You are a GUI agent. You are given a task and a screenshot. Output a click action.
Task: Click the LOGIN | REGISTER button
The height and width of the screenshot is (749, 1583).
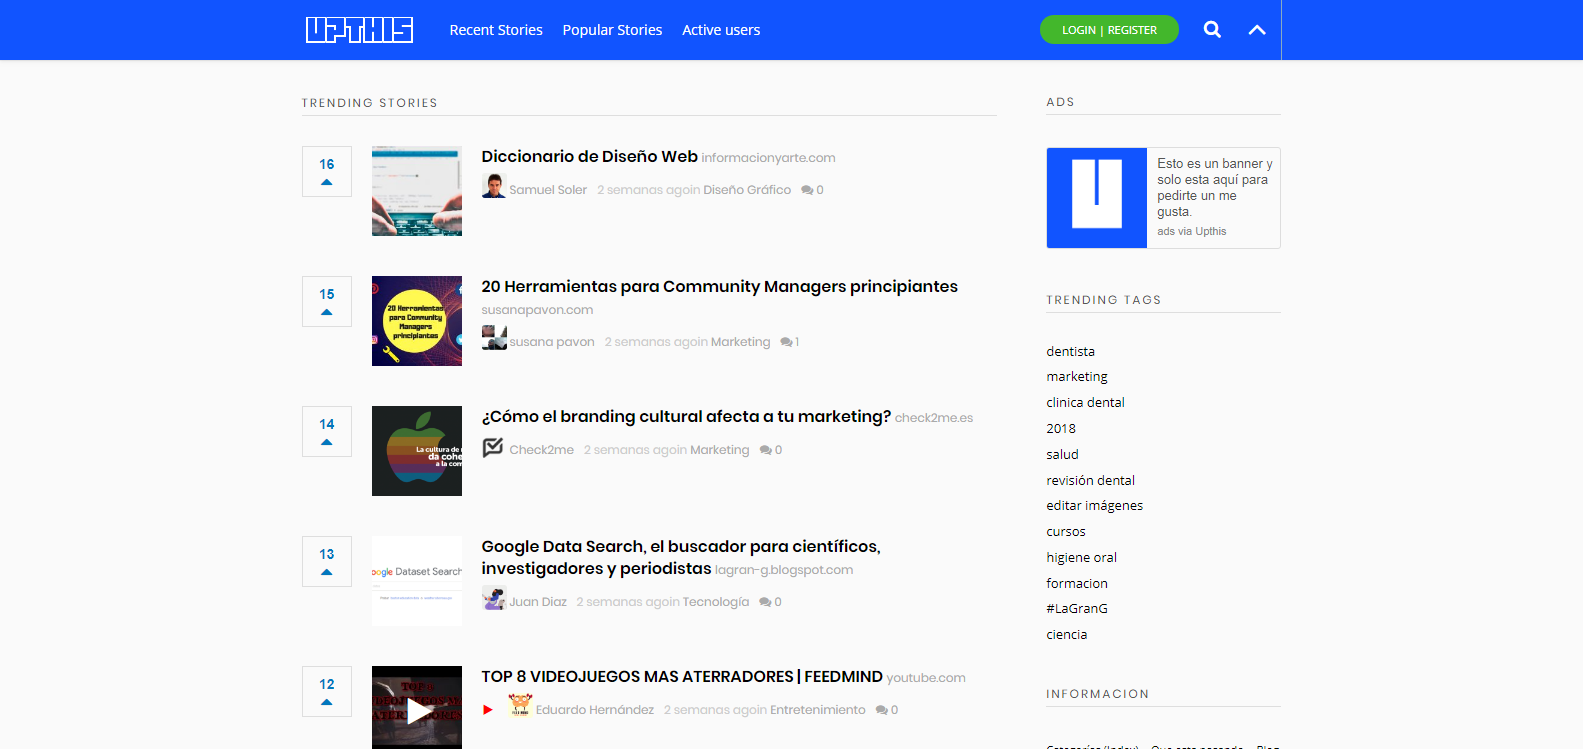[x=1109, y=30]
